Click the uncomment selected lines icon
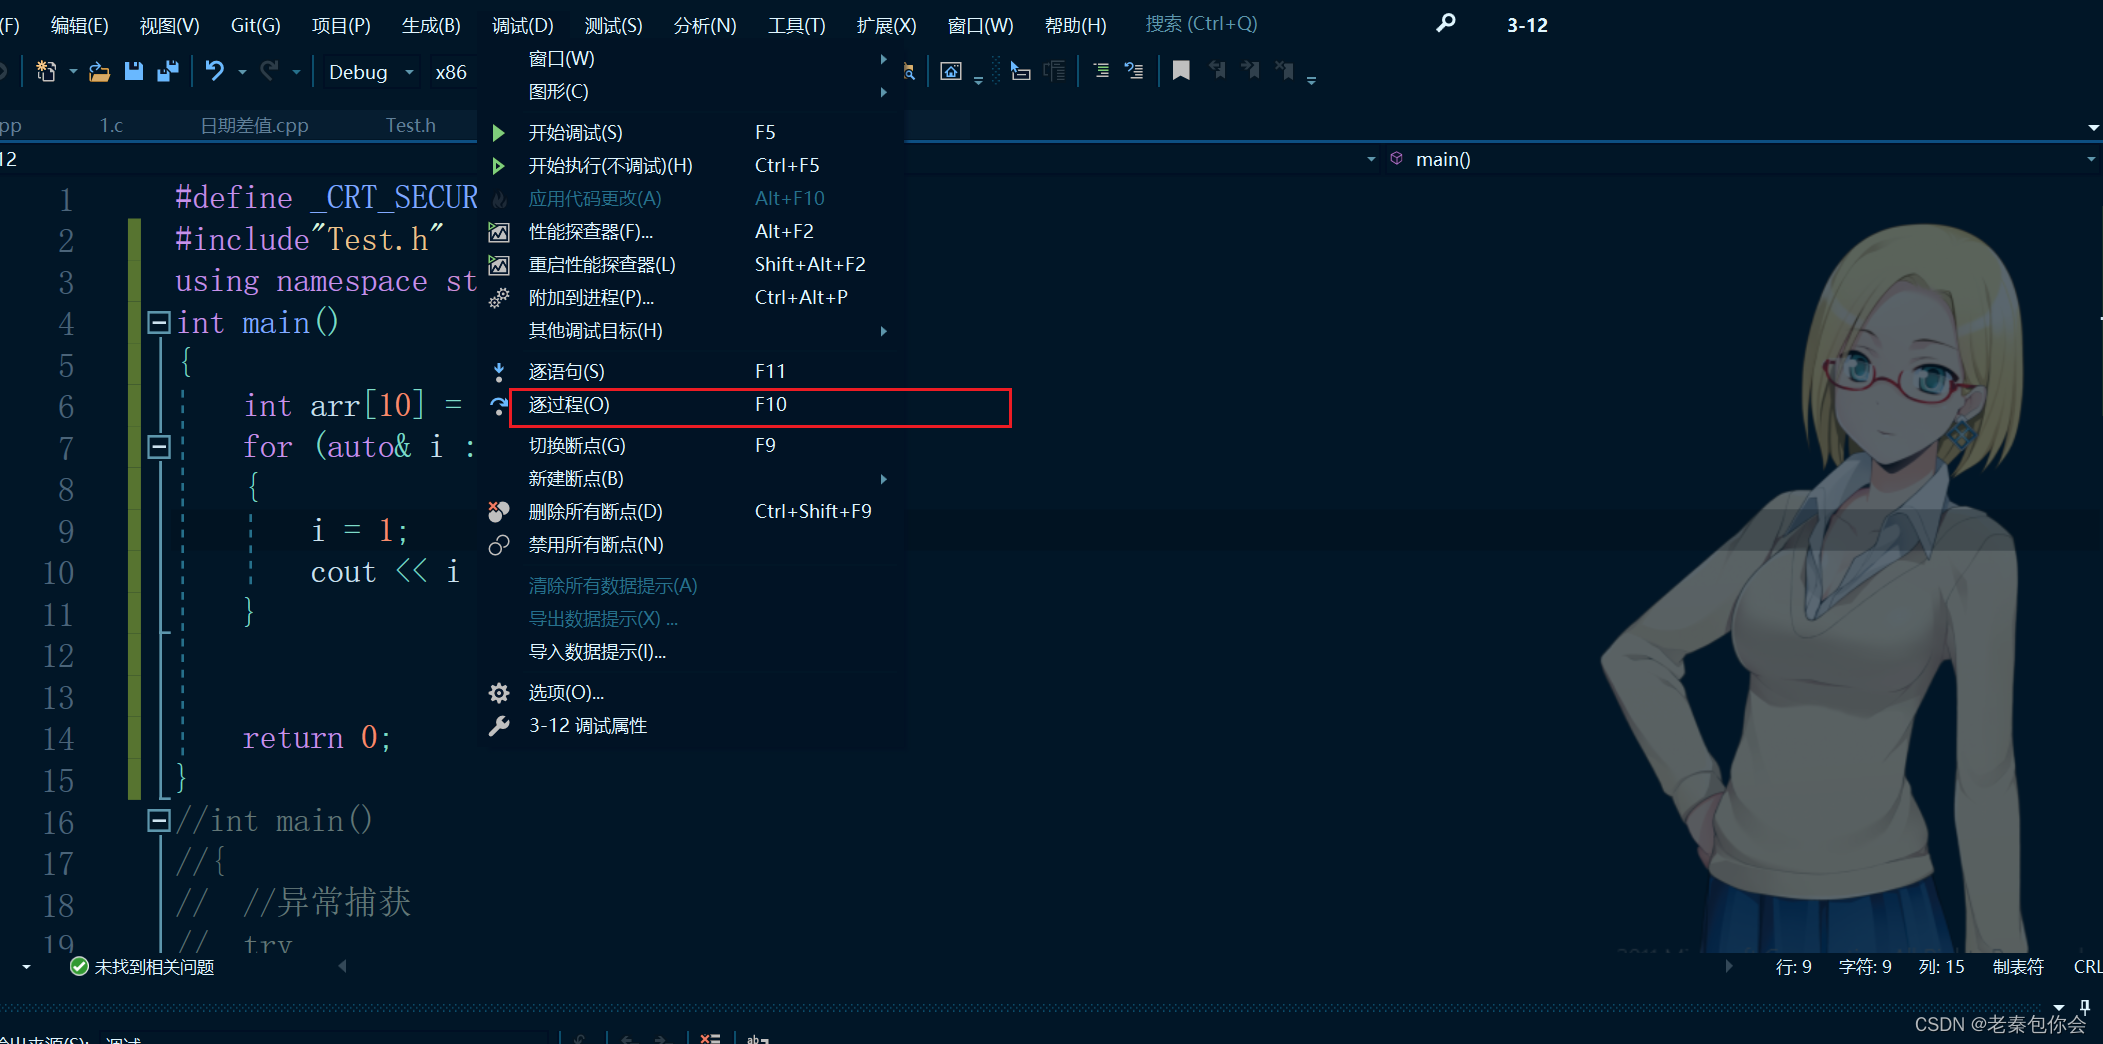Screen dimensions: 2103x1044 [x=1134, y=71]
